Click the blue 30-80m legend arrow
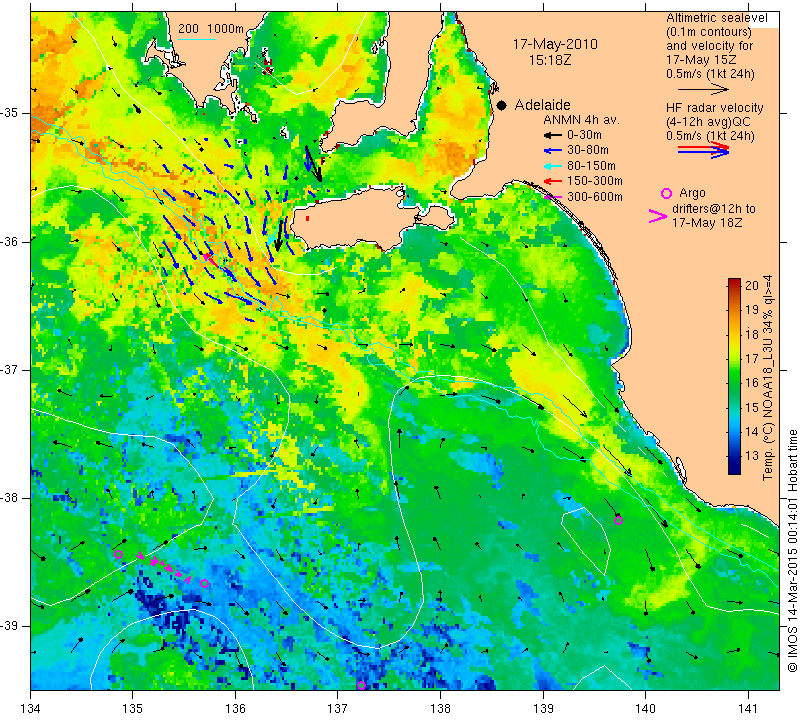This screenshot has width=800, height=720. (552, 151)
